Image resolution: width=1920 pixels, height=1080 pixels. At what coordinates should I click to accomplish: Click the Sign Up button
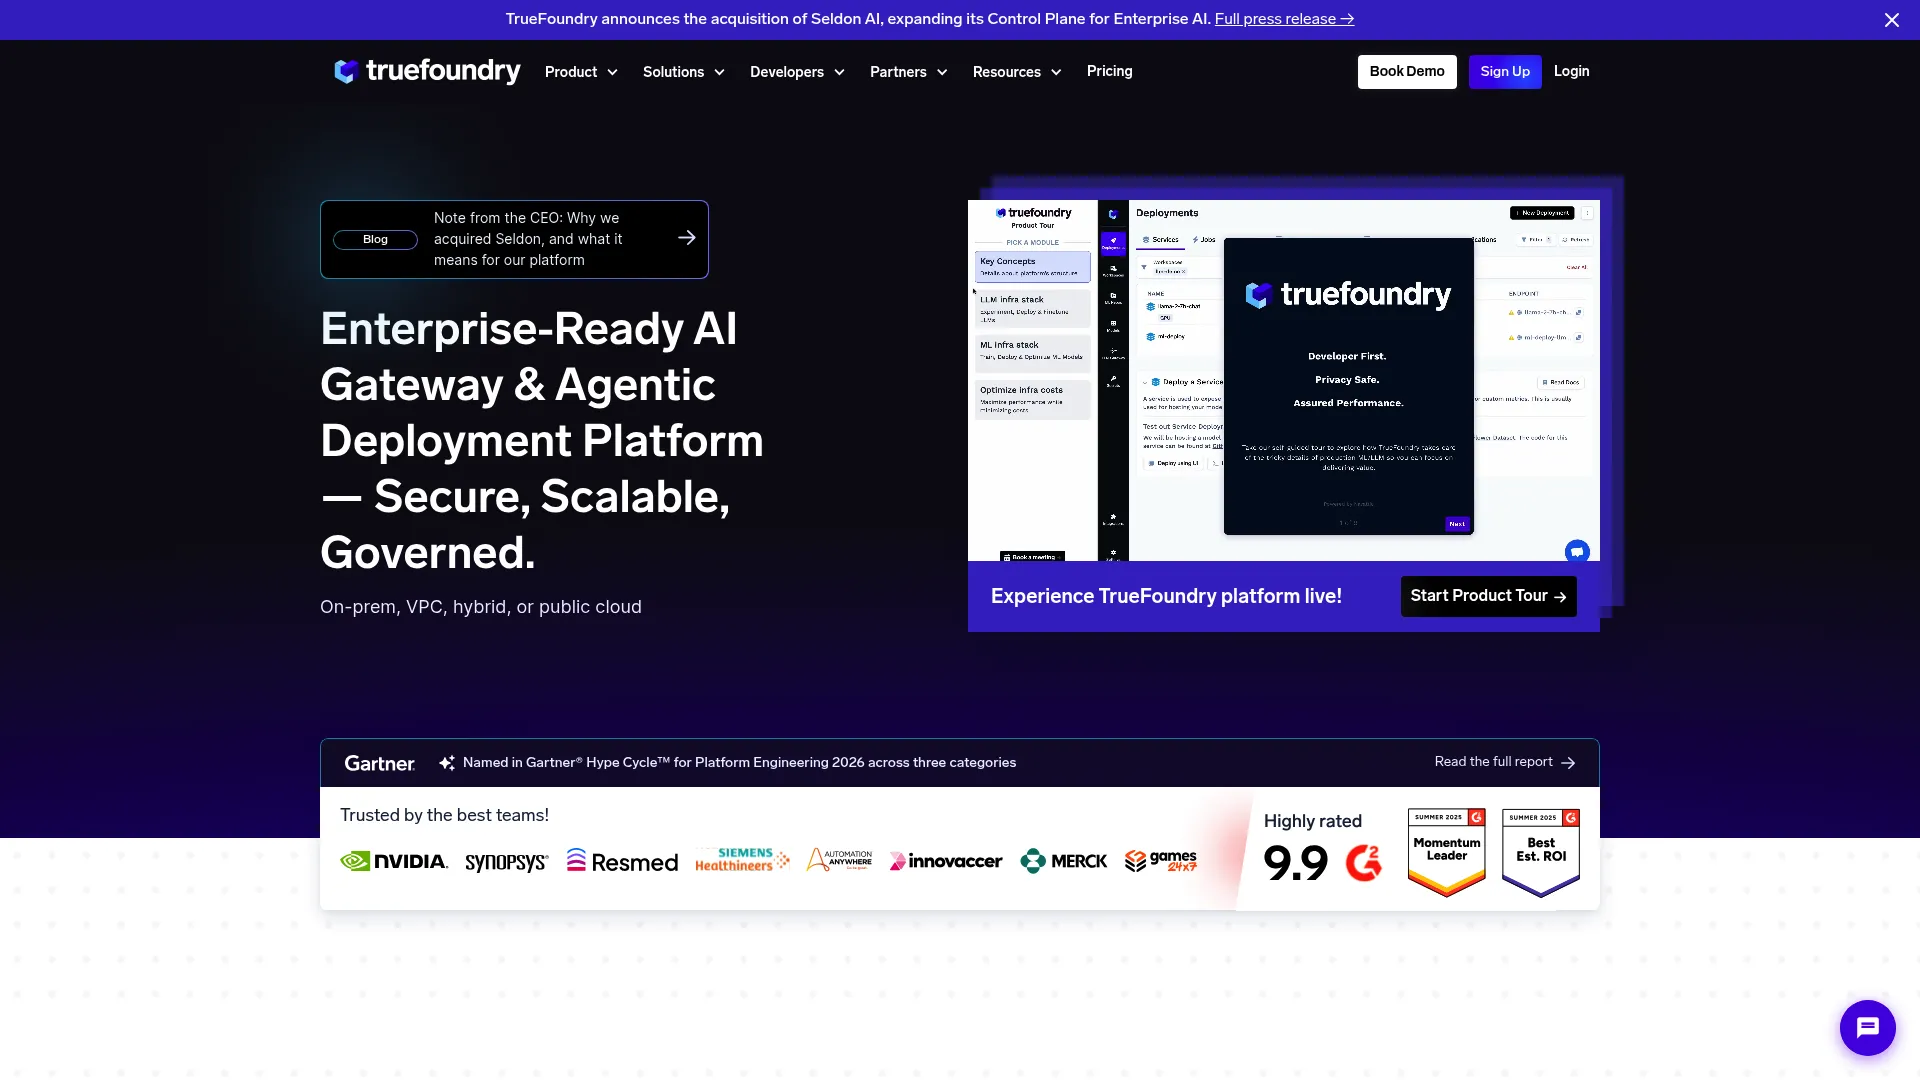1504,71
